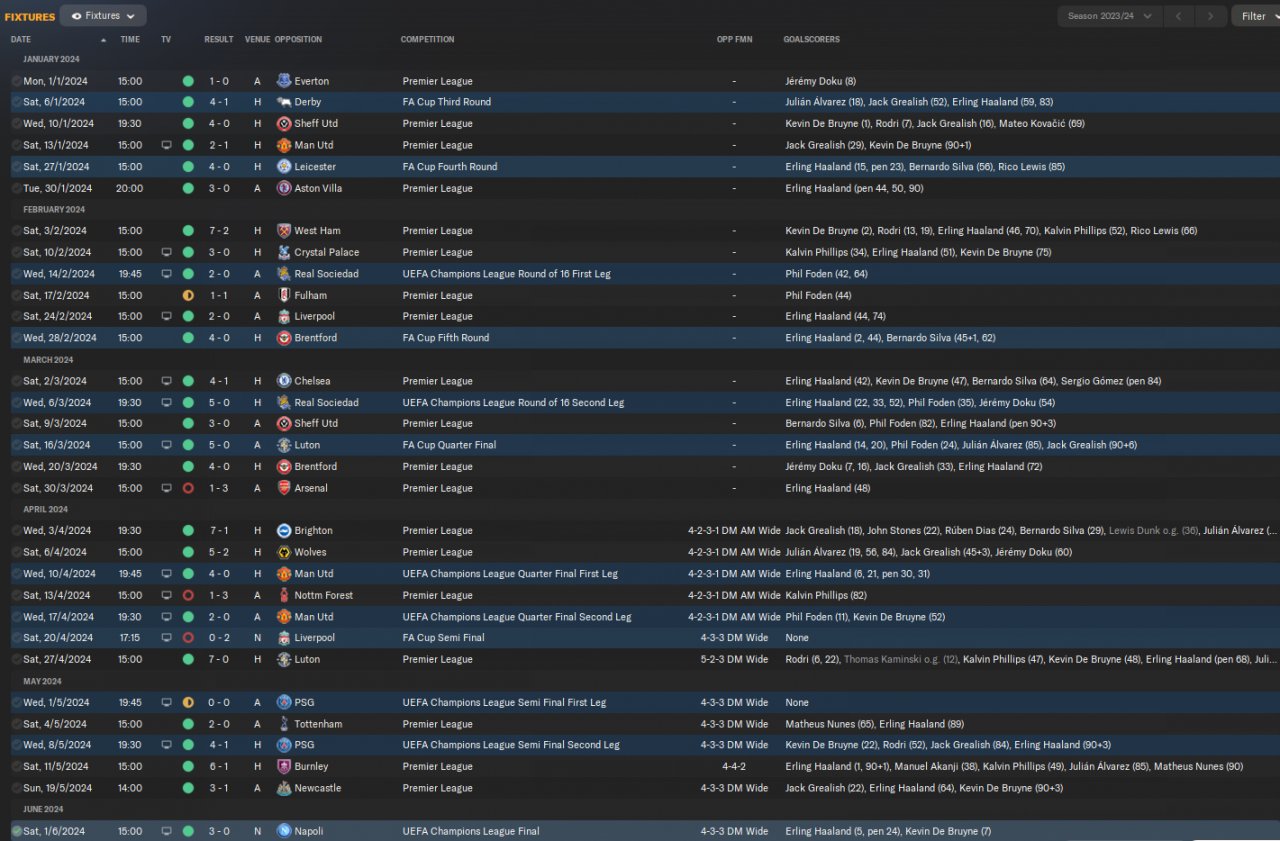Image resolution: width=1280 pixels, height=841 pixels.
Task: Sort by the TV column header
Action: click(x=166, y=40)
